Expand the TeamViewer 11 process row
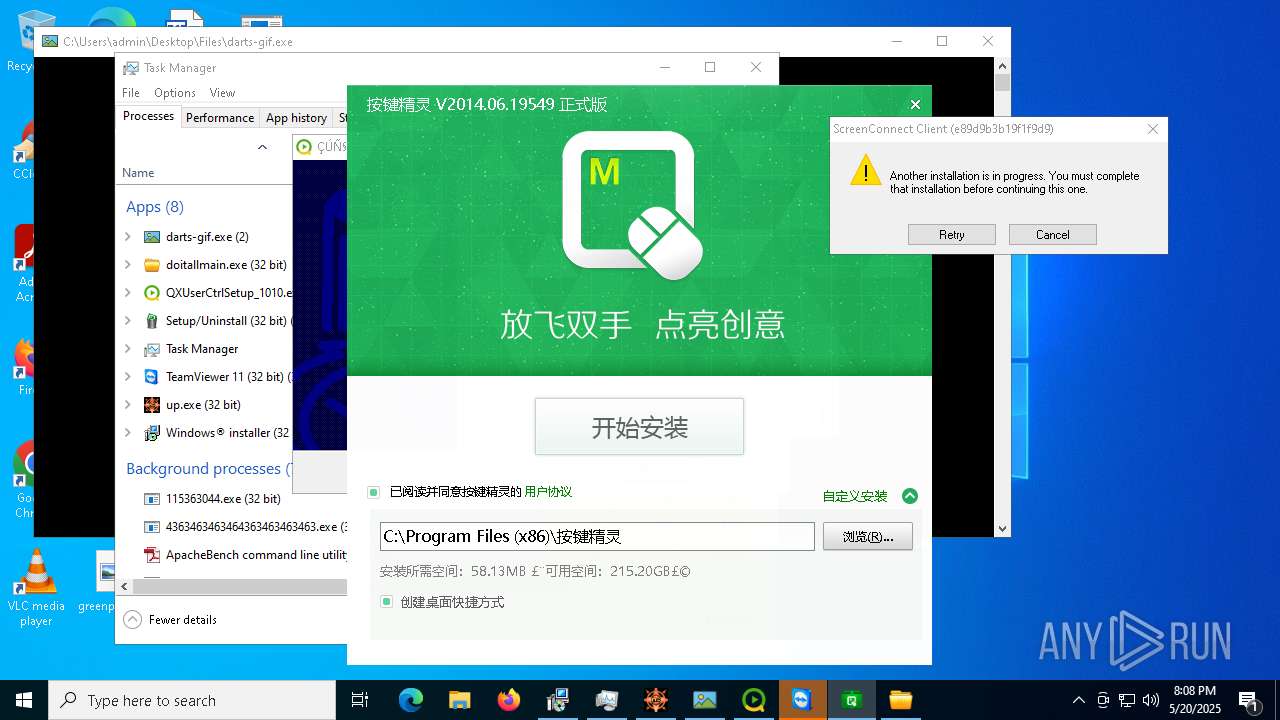The image size is (1280, 720). coord(128,377)
